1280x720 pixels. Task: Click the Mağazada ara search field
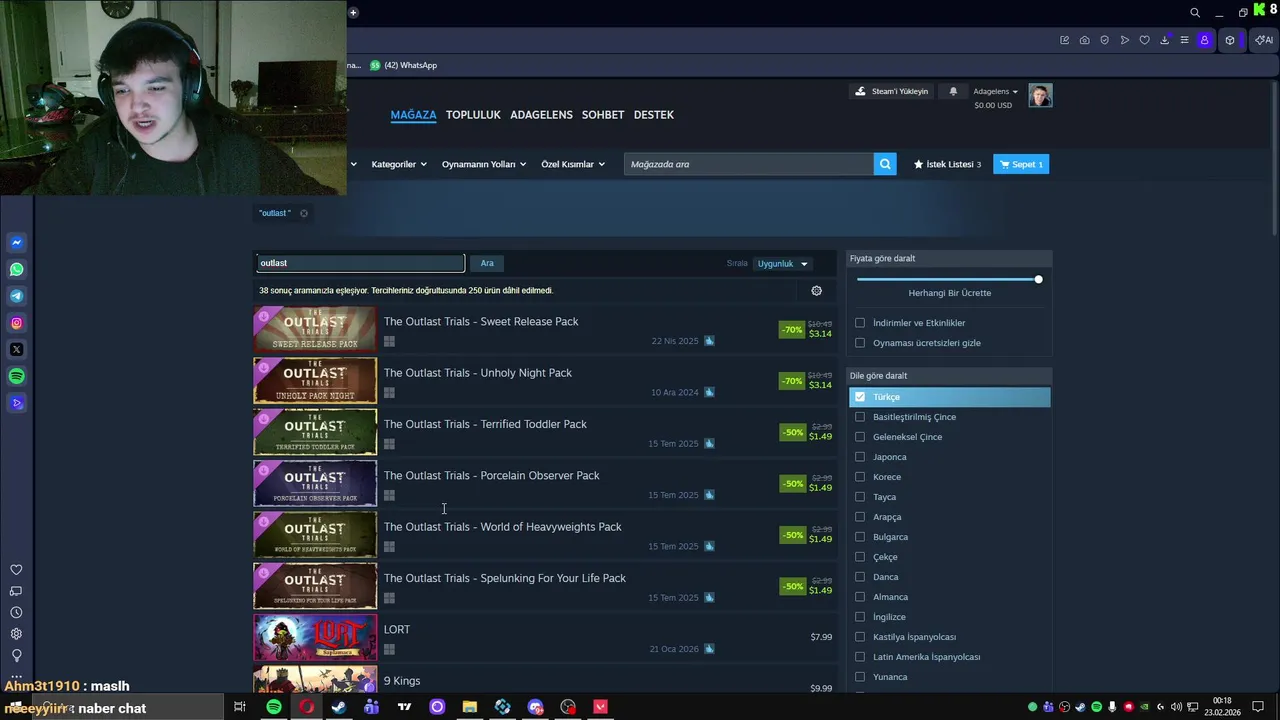pos(748,164)
